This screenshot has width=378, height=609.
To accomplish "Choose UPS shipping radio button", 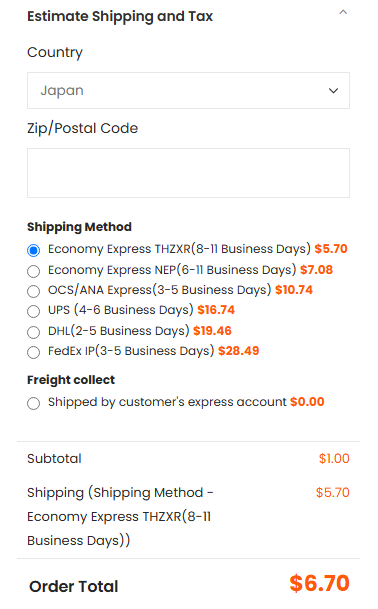I will 33,311.
